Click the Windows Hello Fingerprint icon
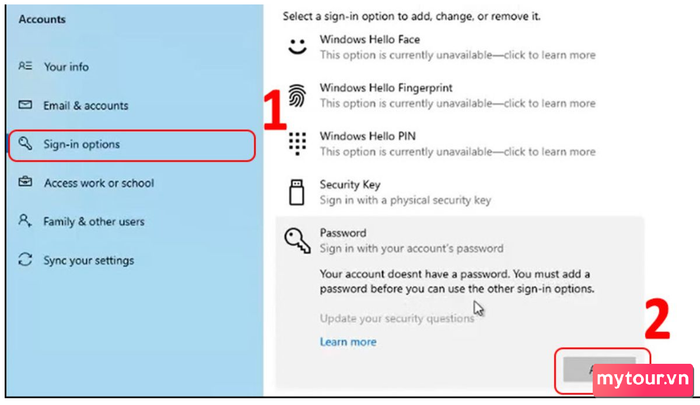 click(x=297, y=95)
